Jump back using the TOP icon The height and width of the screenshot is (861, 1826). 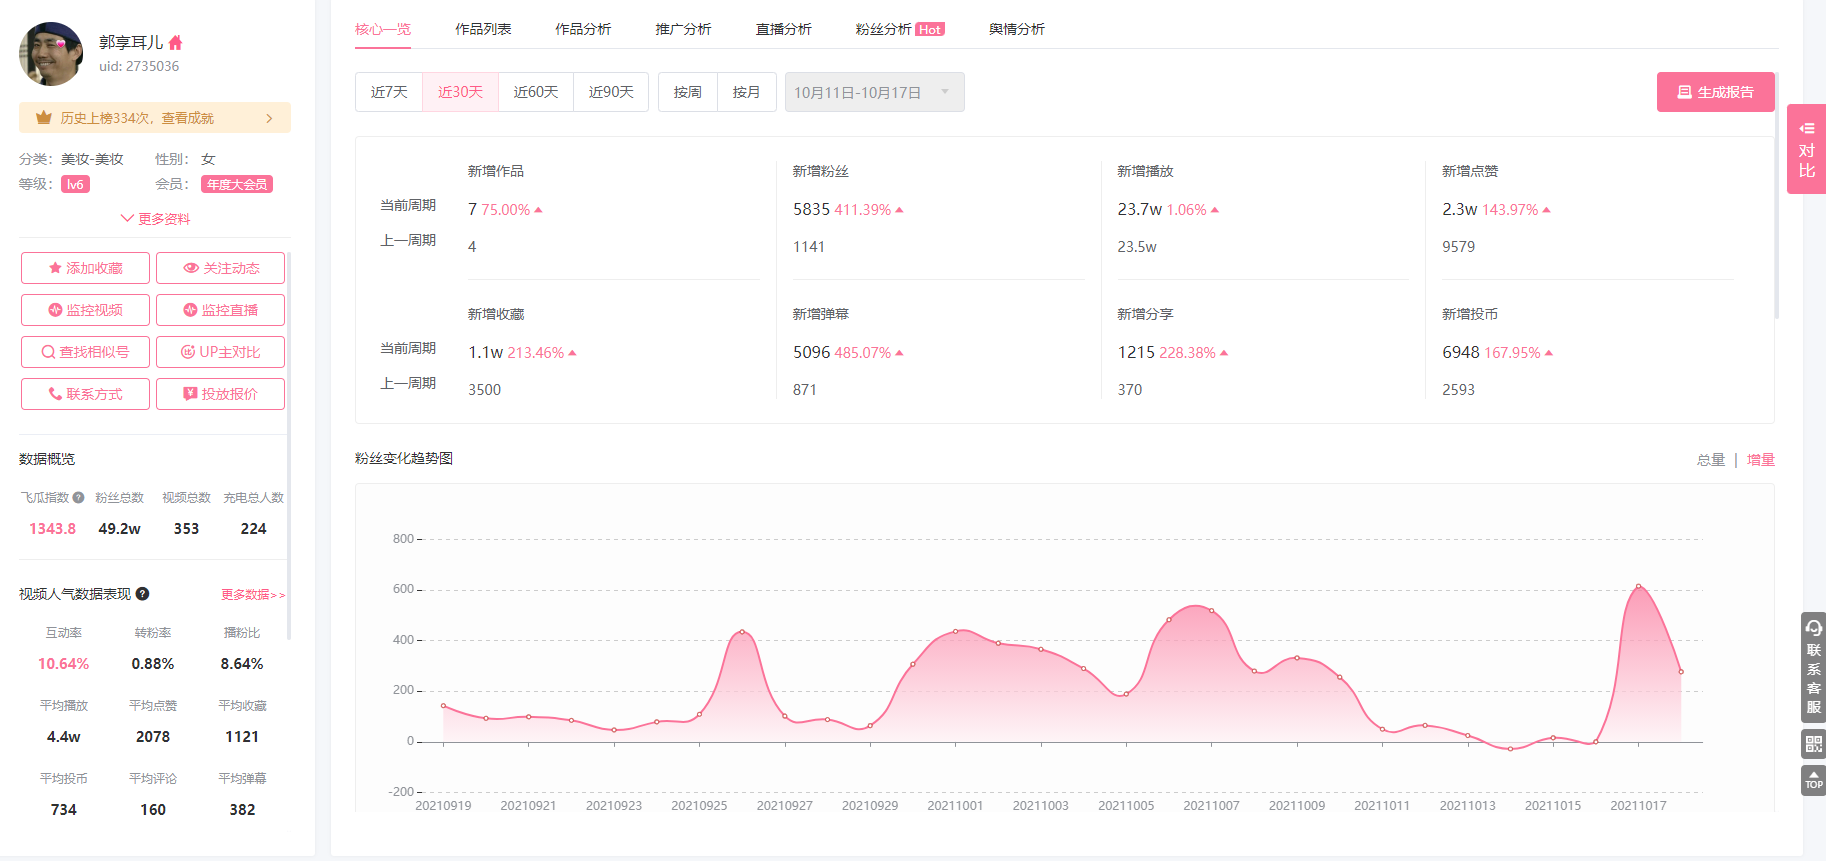point(1813,780)
